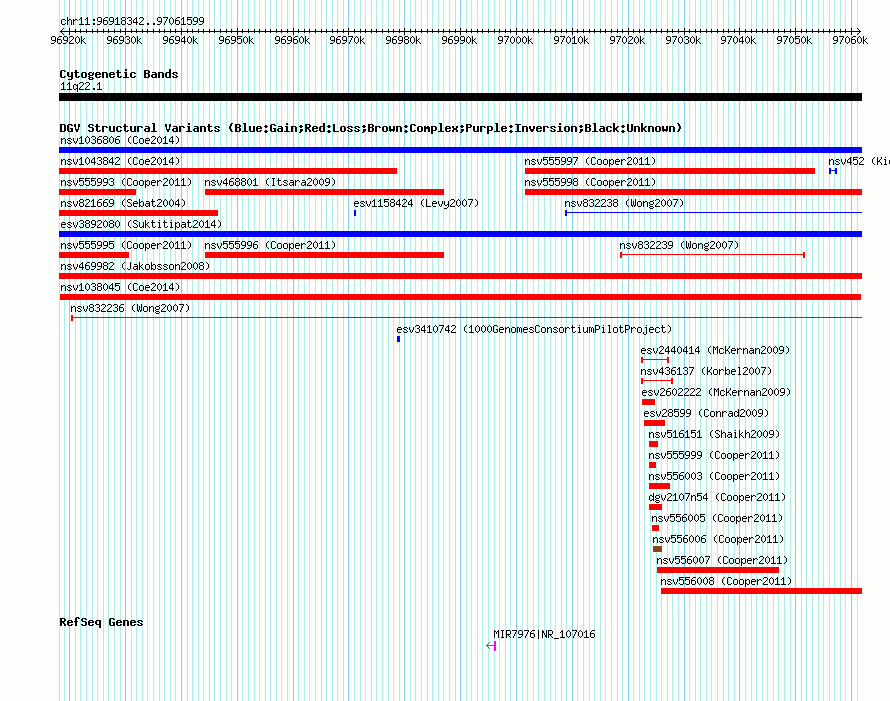Open the nsv821669 (Sebat2004) variant
Image resolution: width=890 pixels, height=701 pixels.
(123, 203)
